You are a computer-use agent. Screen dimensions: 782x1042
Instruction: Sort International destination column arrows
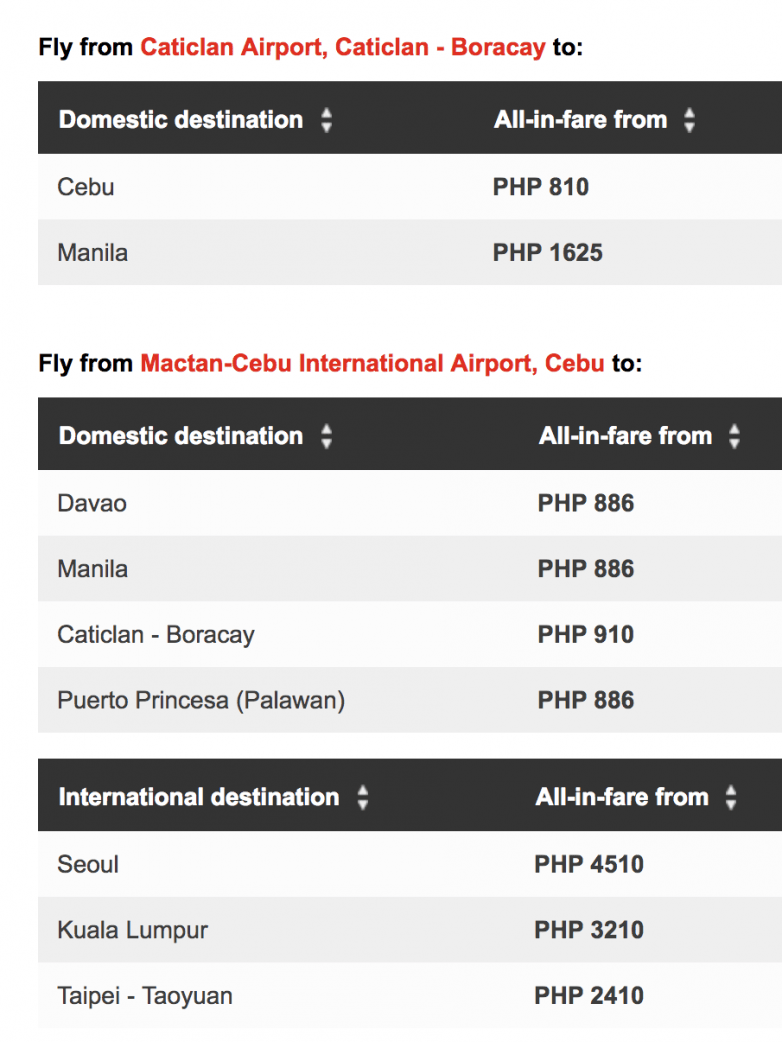pos(362,798)
